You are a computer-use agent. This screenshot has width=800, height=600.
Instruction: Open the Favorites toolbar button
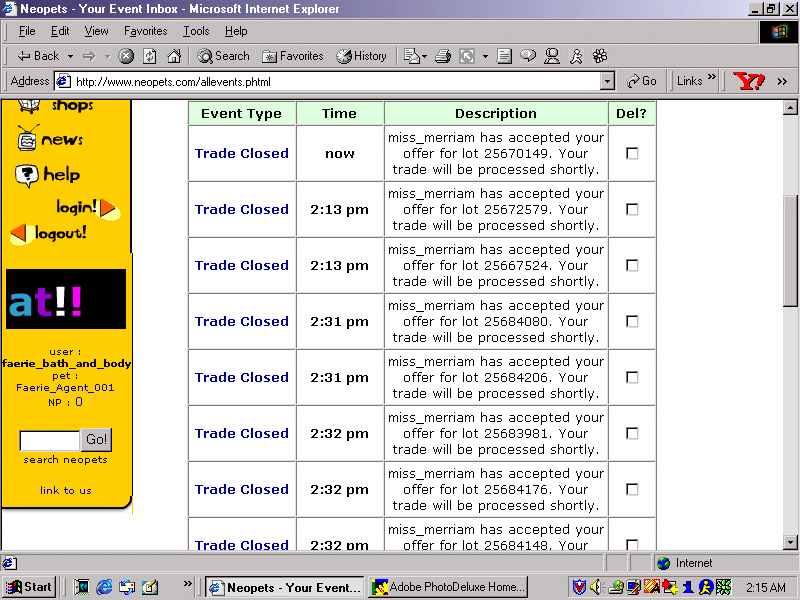coord(292,56)
